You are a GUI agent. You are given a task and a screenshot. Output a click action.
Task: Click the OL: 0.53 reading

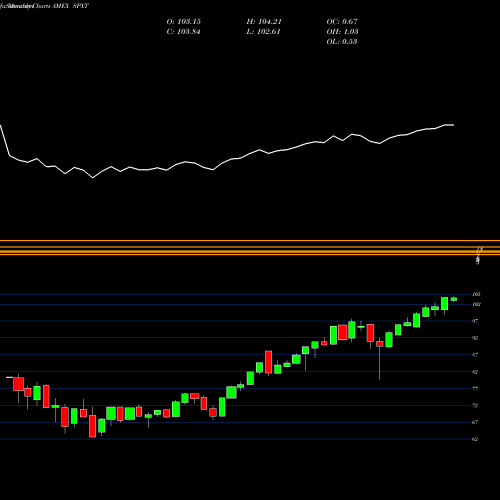342,42
